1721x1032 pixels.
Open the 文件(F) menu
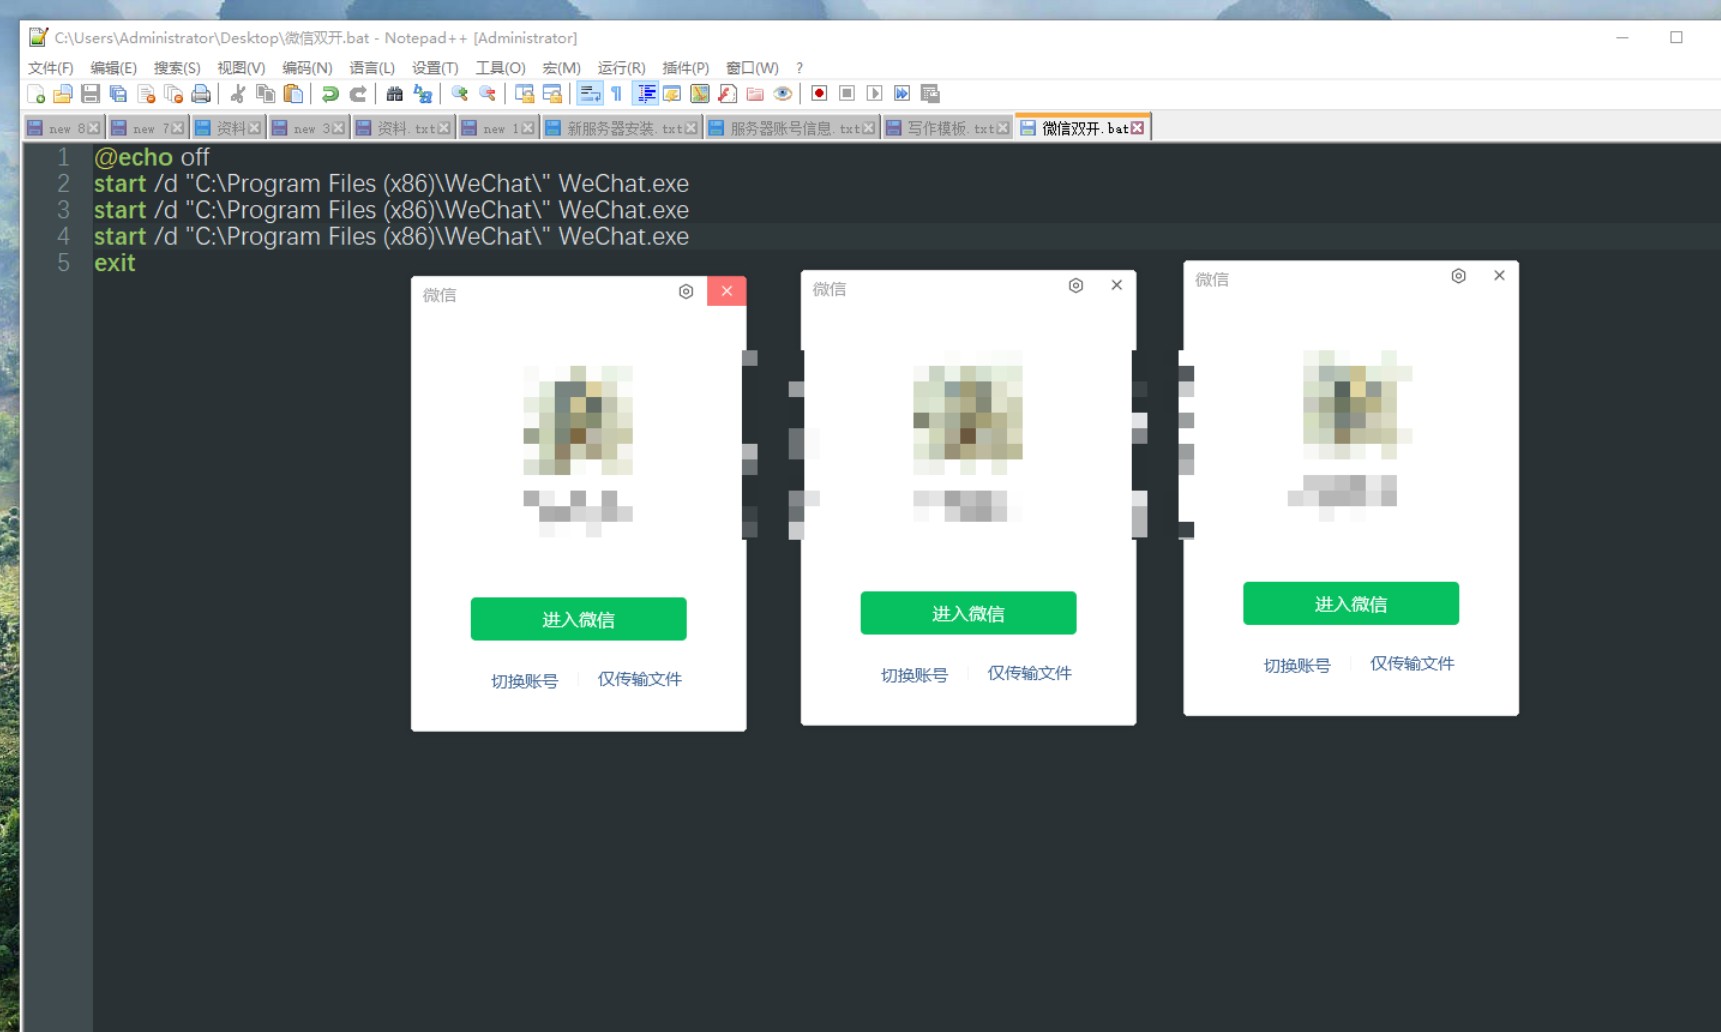coord(51,68)
